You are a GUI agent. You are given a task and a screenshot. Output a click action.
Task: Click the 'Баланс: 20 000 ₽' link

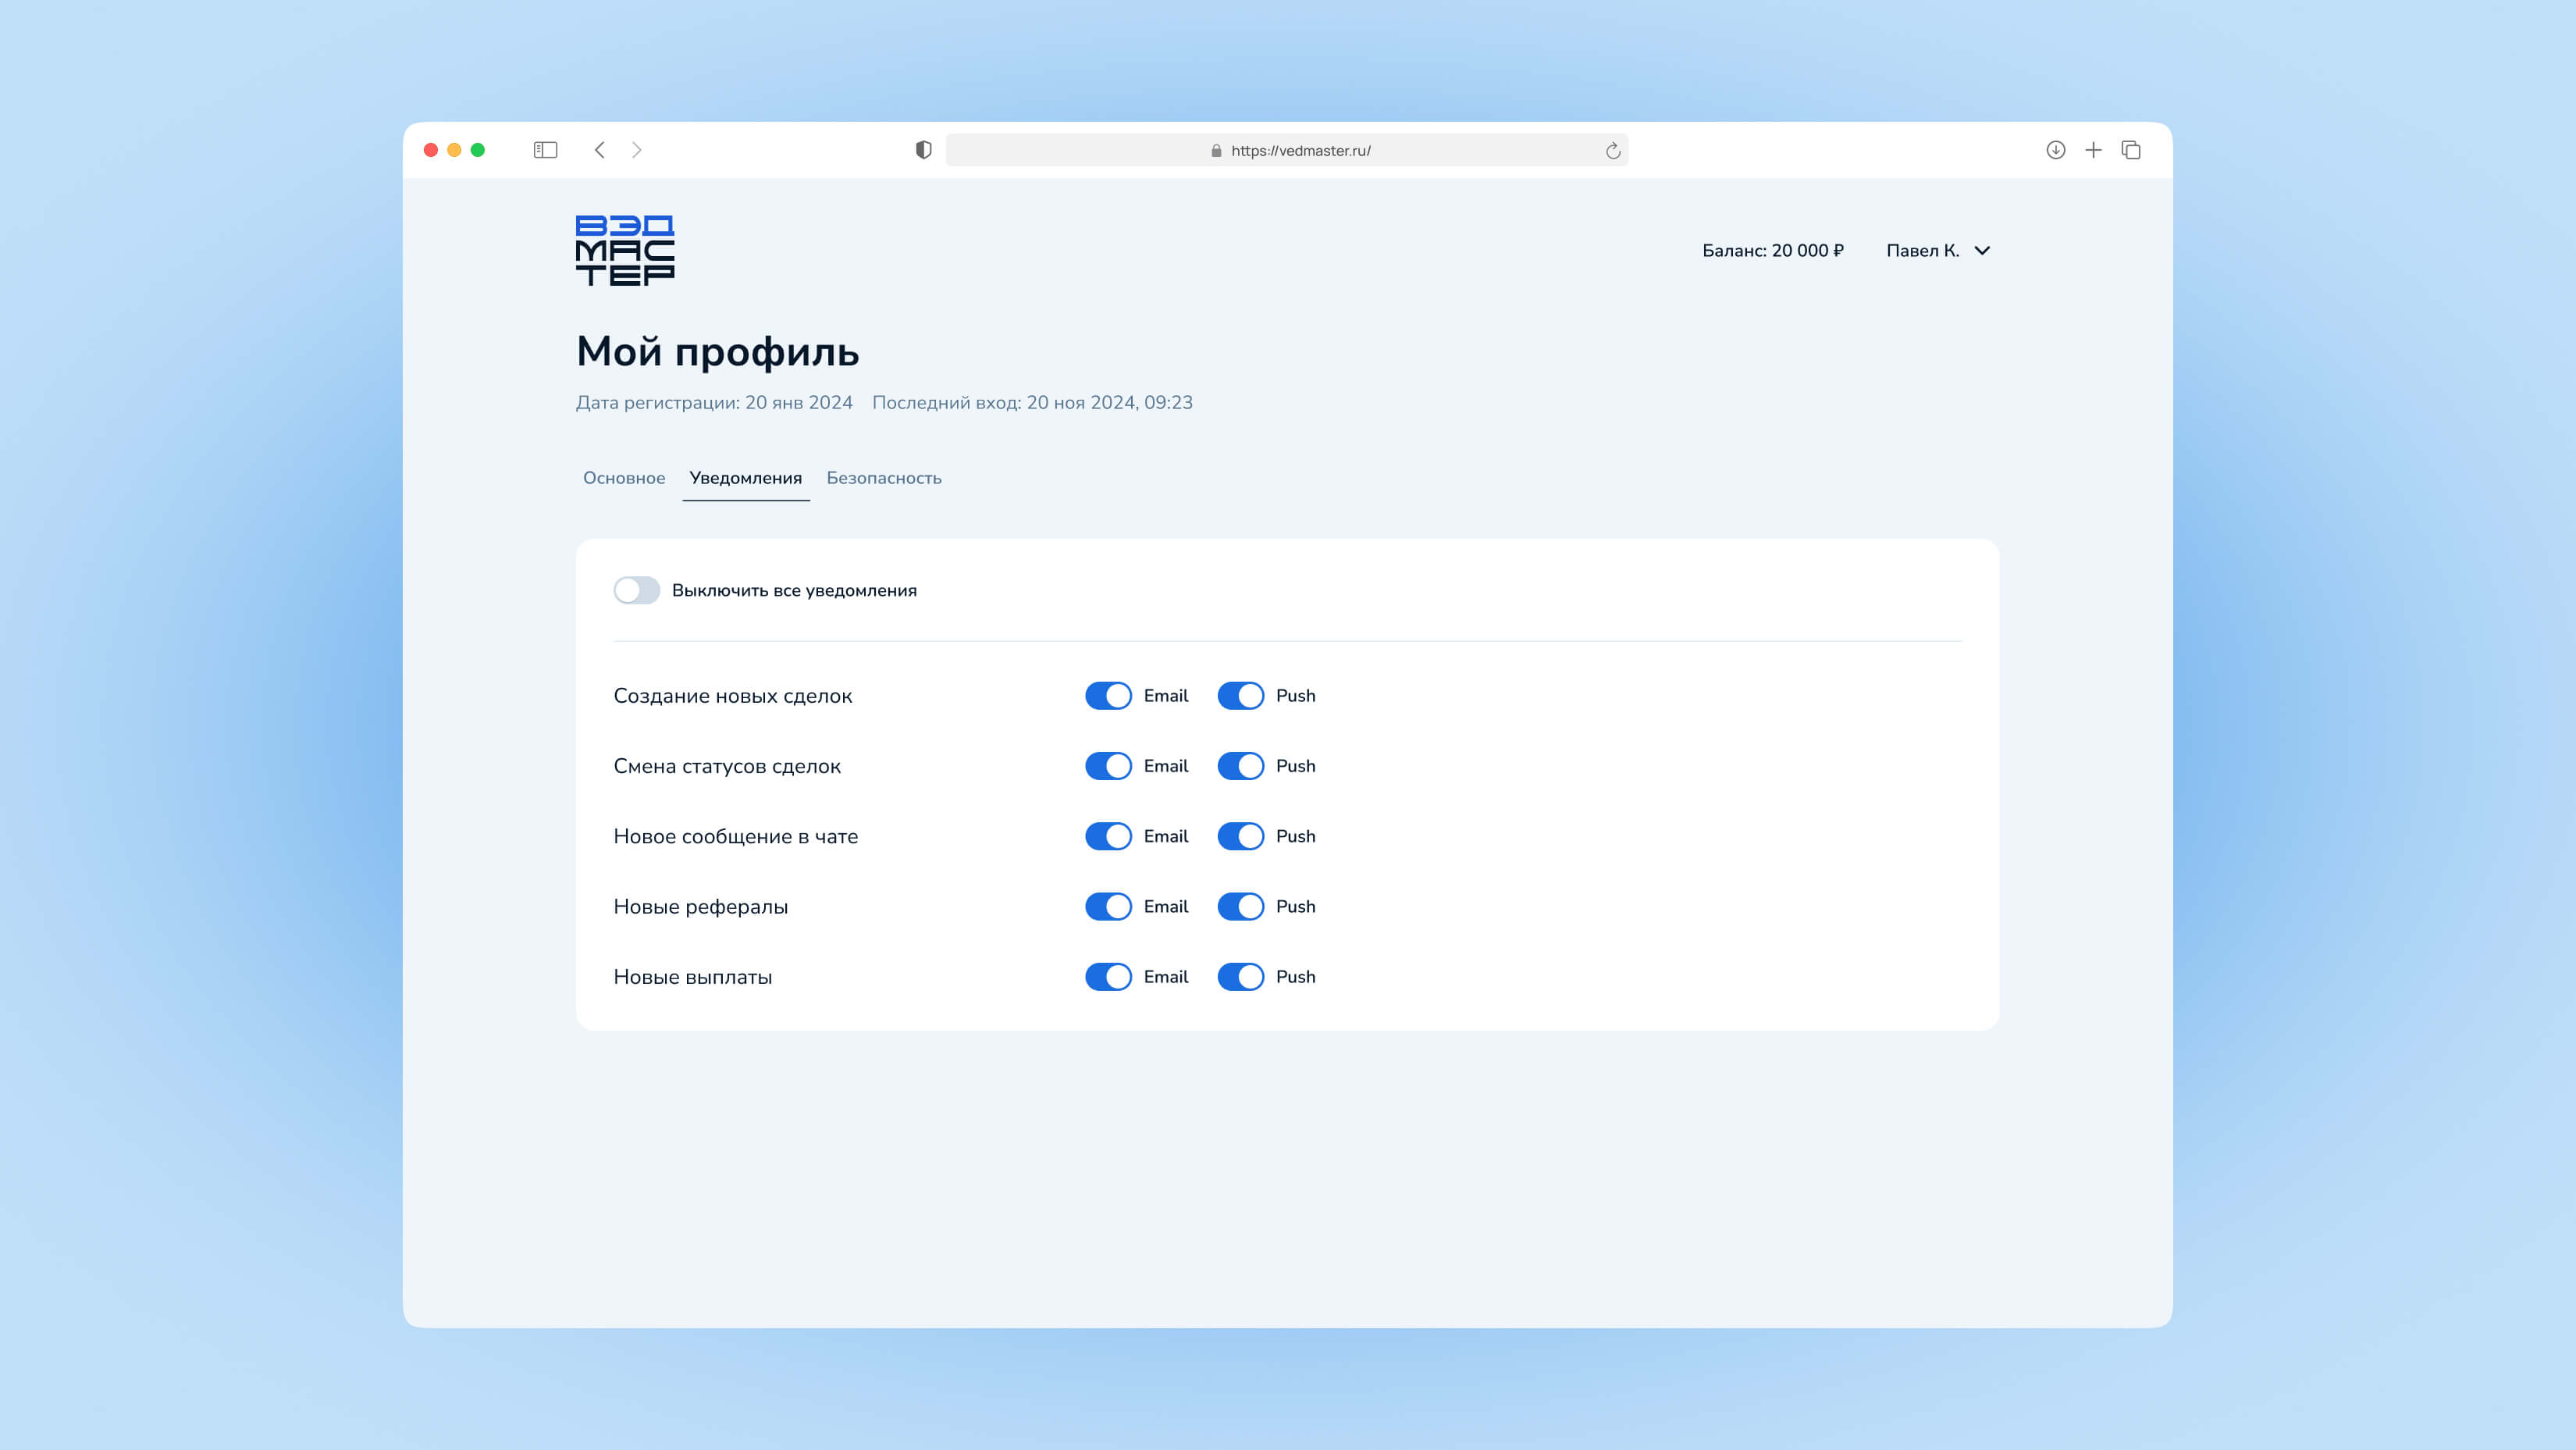point(1772,251)
